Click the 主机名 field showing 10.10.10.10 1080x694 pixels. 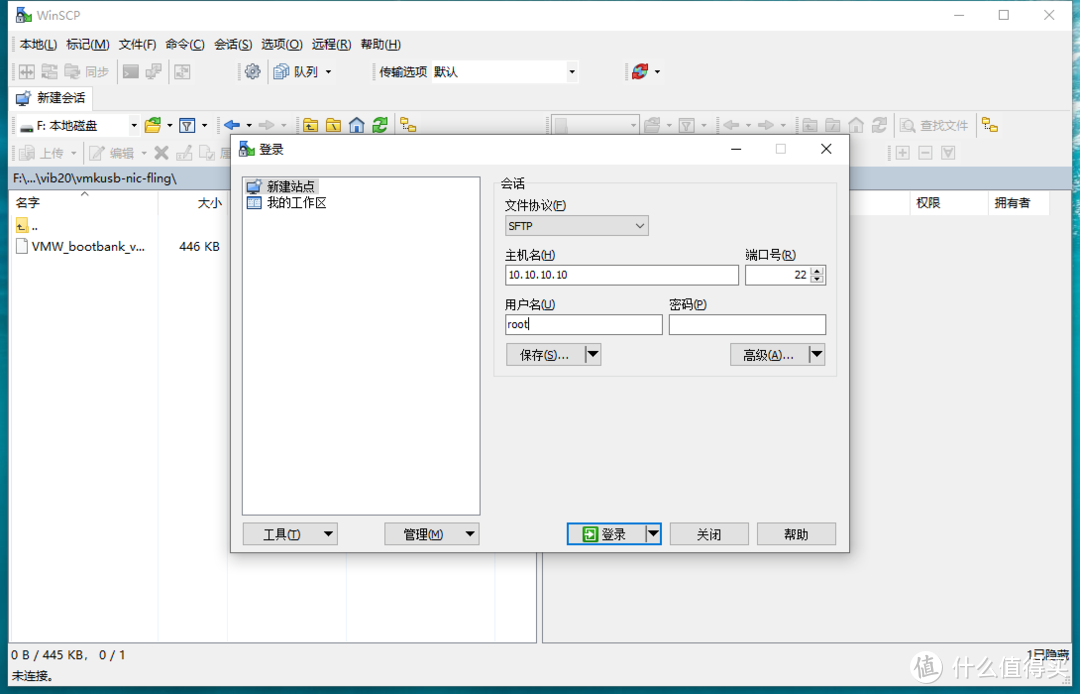[621, 275]
